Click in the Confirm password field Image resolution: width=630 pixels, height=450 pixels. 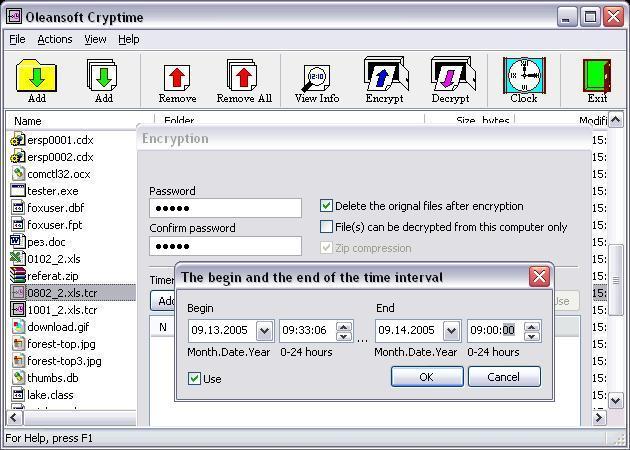pyautogui.click(x=225, y=246)
